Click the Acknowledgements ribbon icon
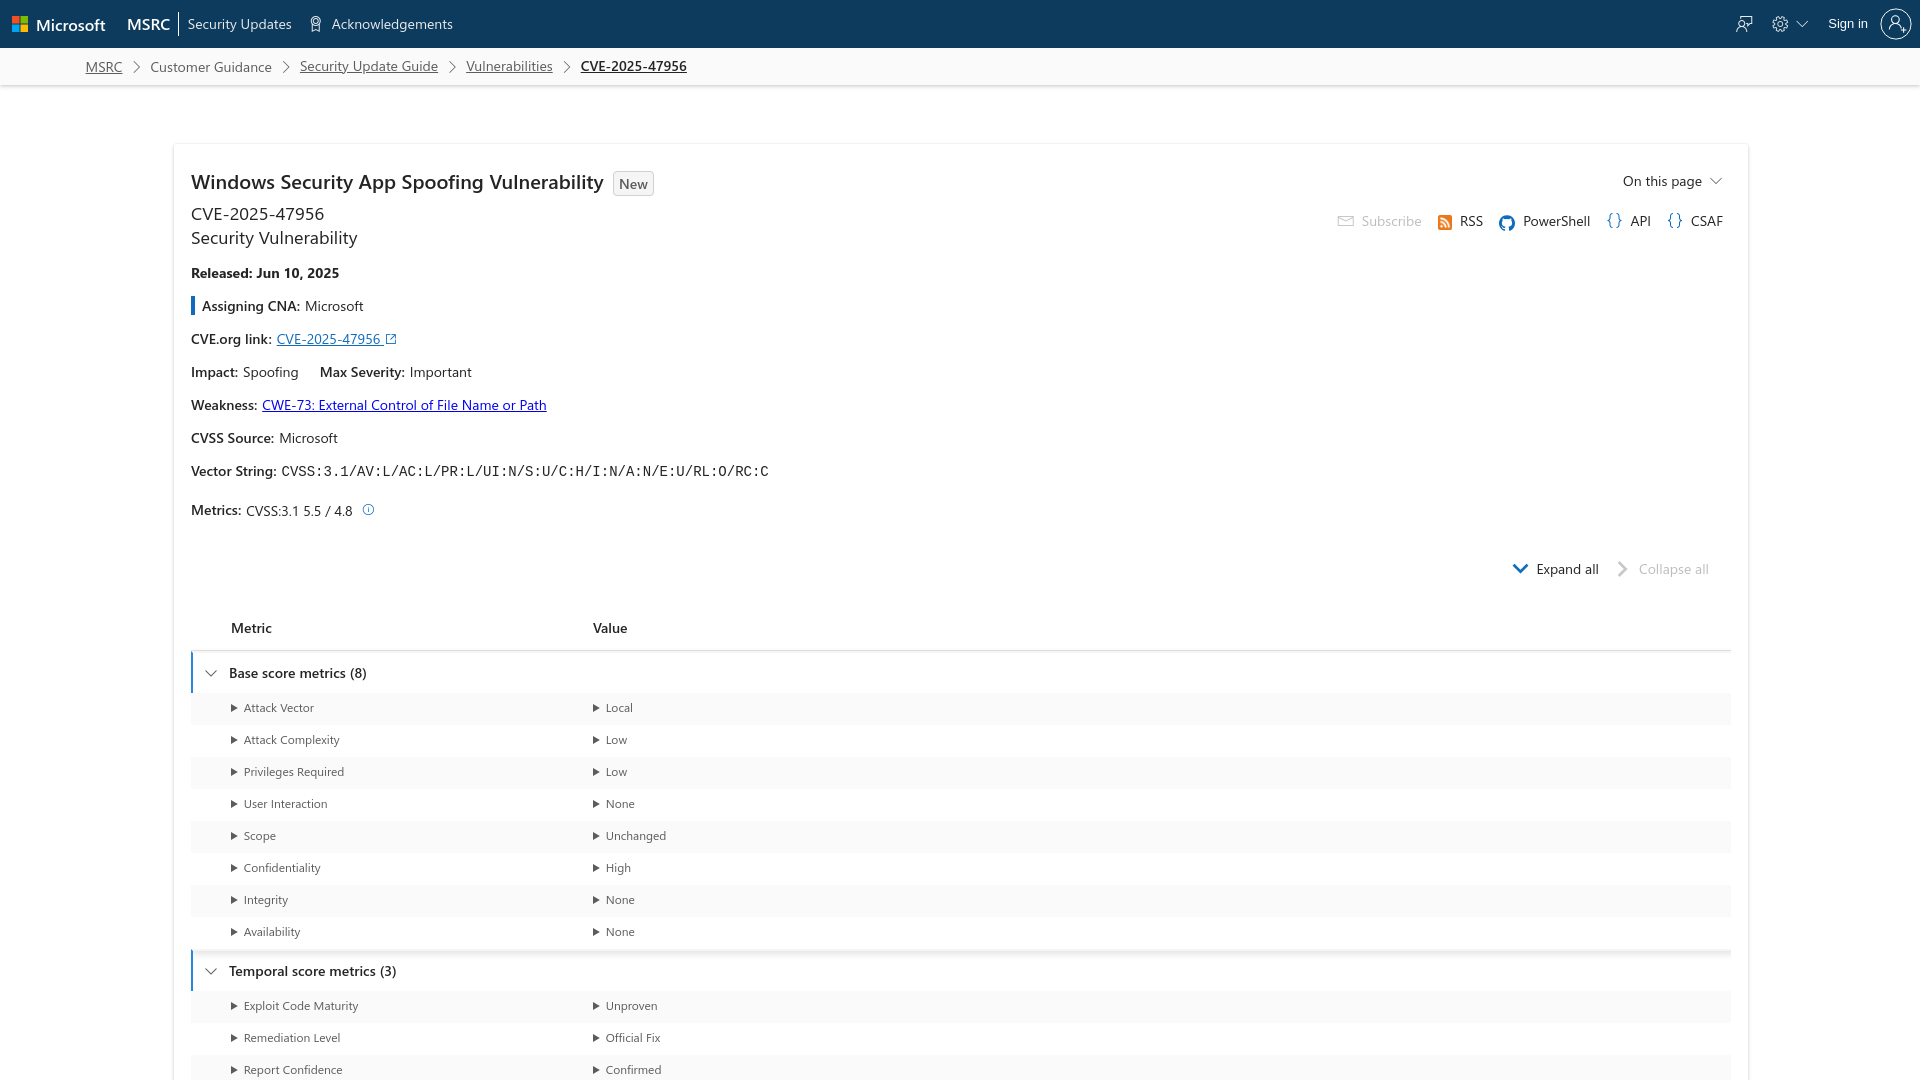 click(x=316, y=24)
